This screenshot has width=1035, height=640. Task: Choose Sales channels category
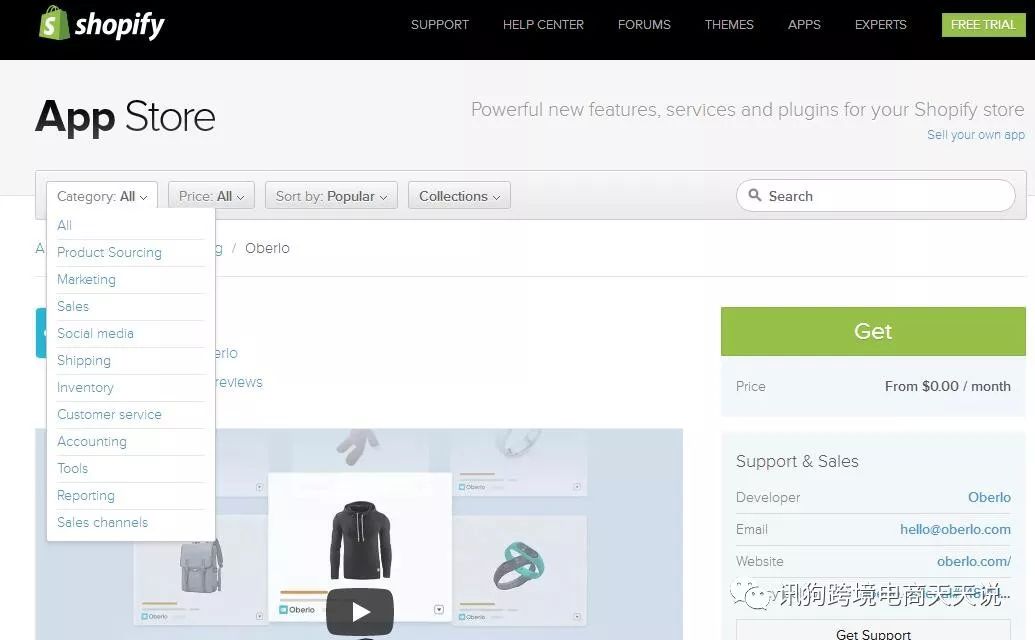[102, 523]
